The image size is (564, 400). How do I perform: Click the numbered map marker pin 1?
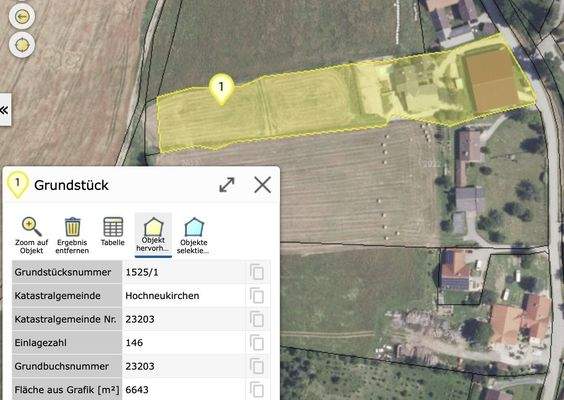pos(221,89)
